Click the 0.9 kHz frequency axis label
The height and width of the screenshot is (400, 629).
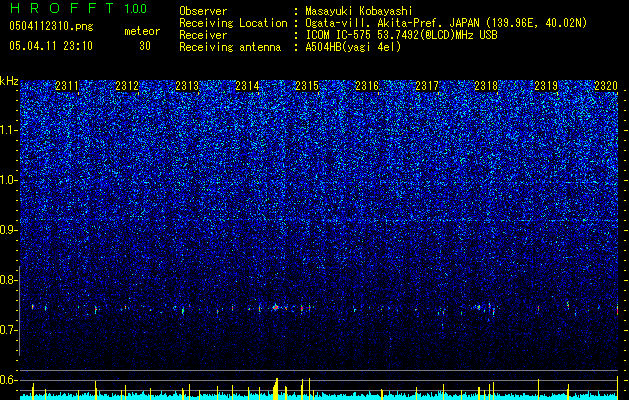point(7,230)
